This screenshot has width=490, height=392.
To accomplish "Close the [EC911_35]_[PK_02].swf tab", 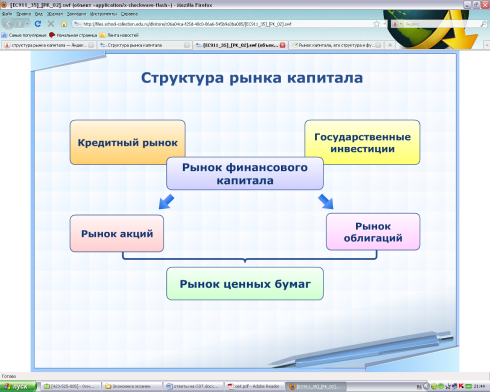I will pyautogui.click(x=283, y=45).
